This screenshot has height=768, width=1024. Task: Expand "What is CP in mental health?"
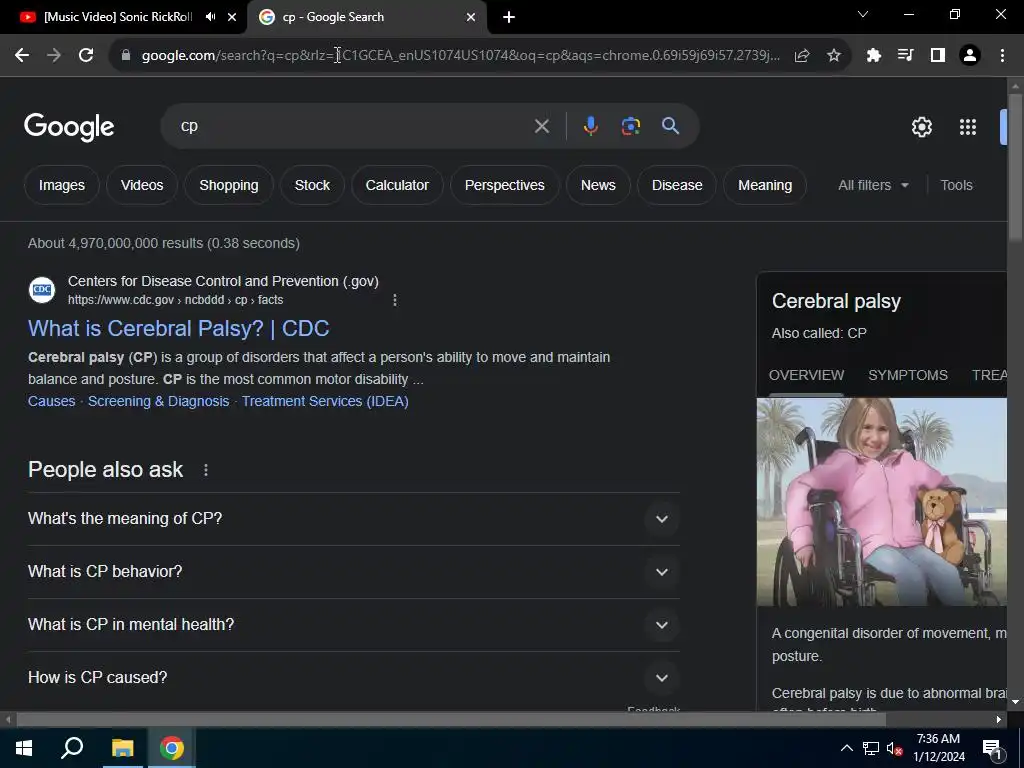coord(353,624)
